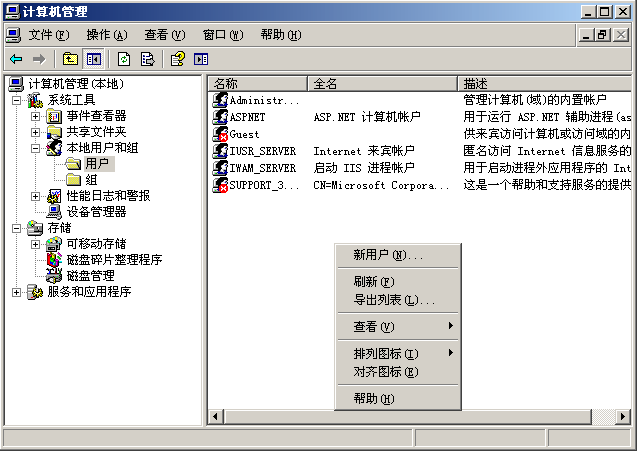The width and height of the screenshot is (637, 451).
Task: Collapse the 本地用户和组 tree node
Action: coord(35,148)
